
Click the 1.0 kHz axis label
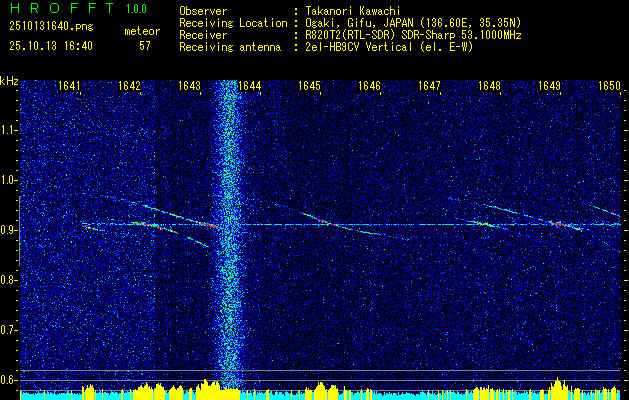(8, 180)
